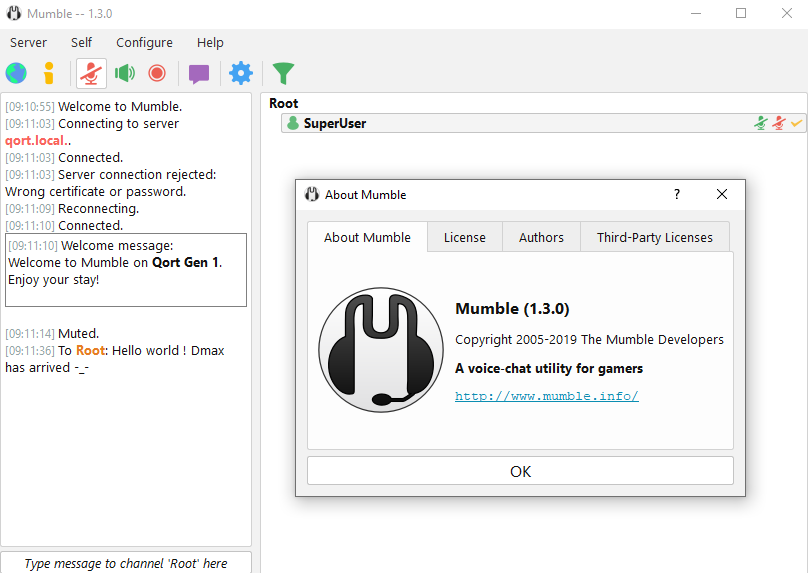Click the Mumble logo in About dialog
This screenshot has height=573, width=808.
coord(381,350)
